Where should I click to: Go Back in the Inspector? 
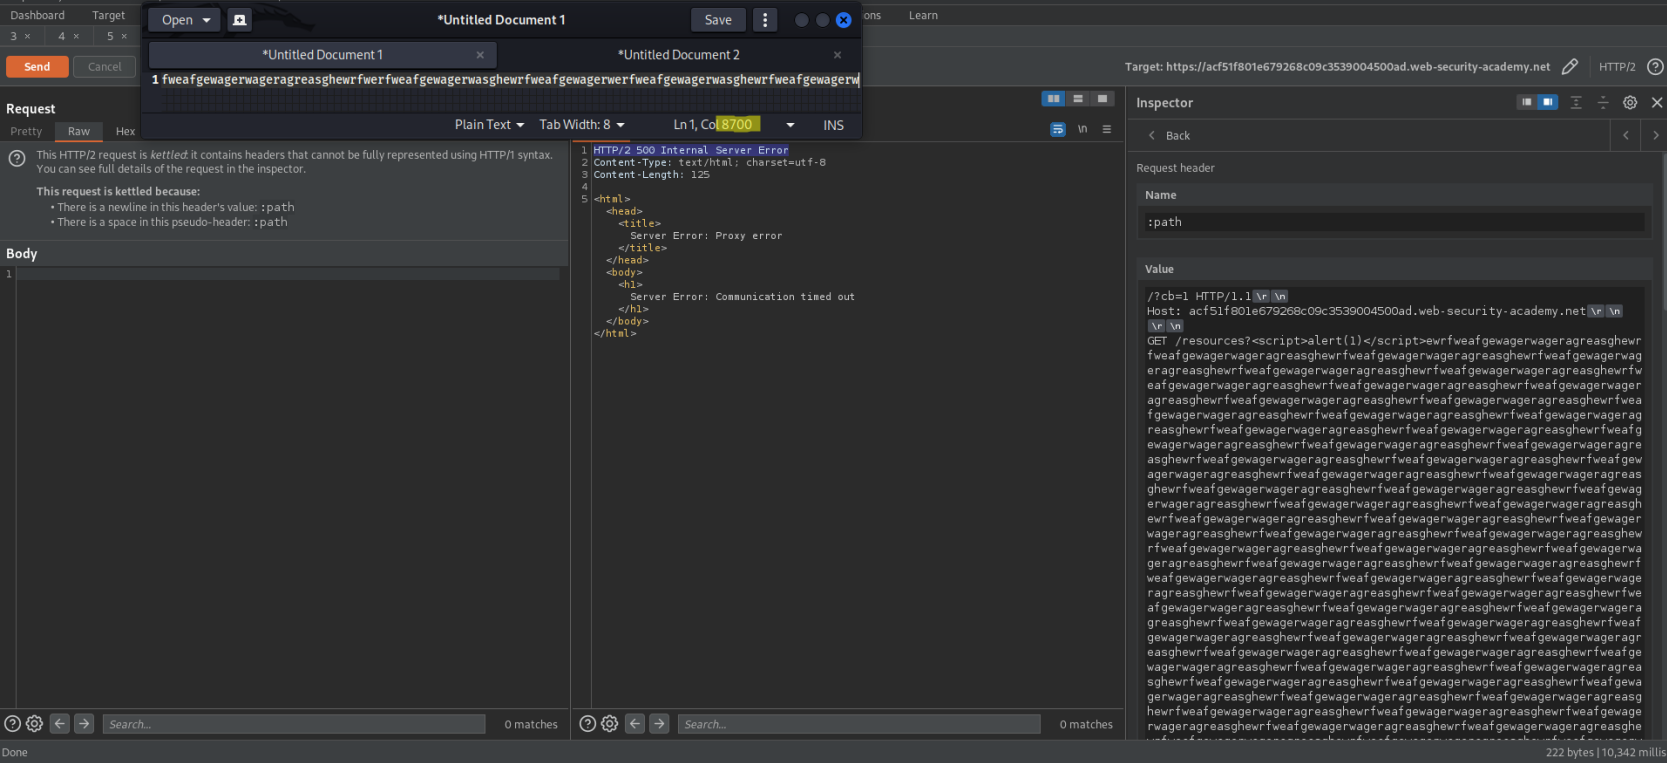pyautogui.click(x=1168, y=135)
